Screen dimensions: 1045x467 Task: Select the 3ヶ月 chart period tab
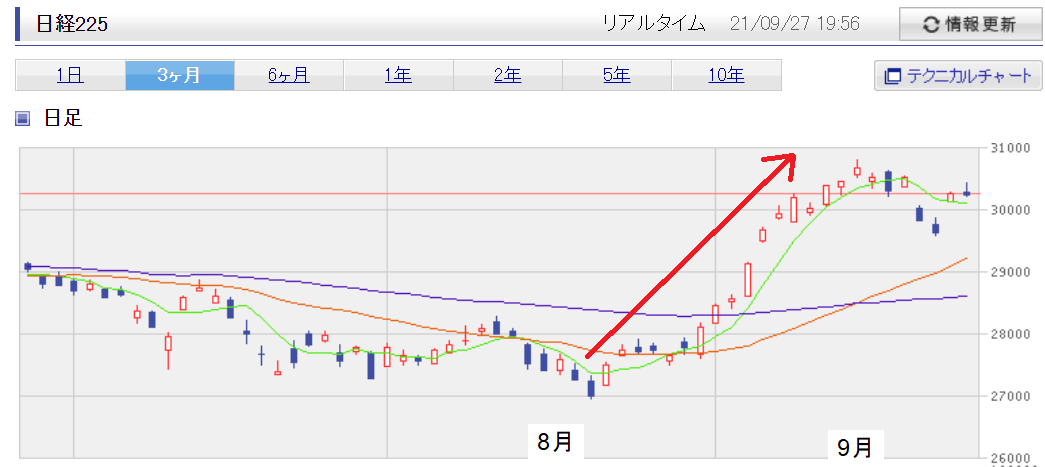[180, 75]
